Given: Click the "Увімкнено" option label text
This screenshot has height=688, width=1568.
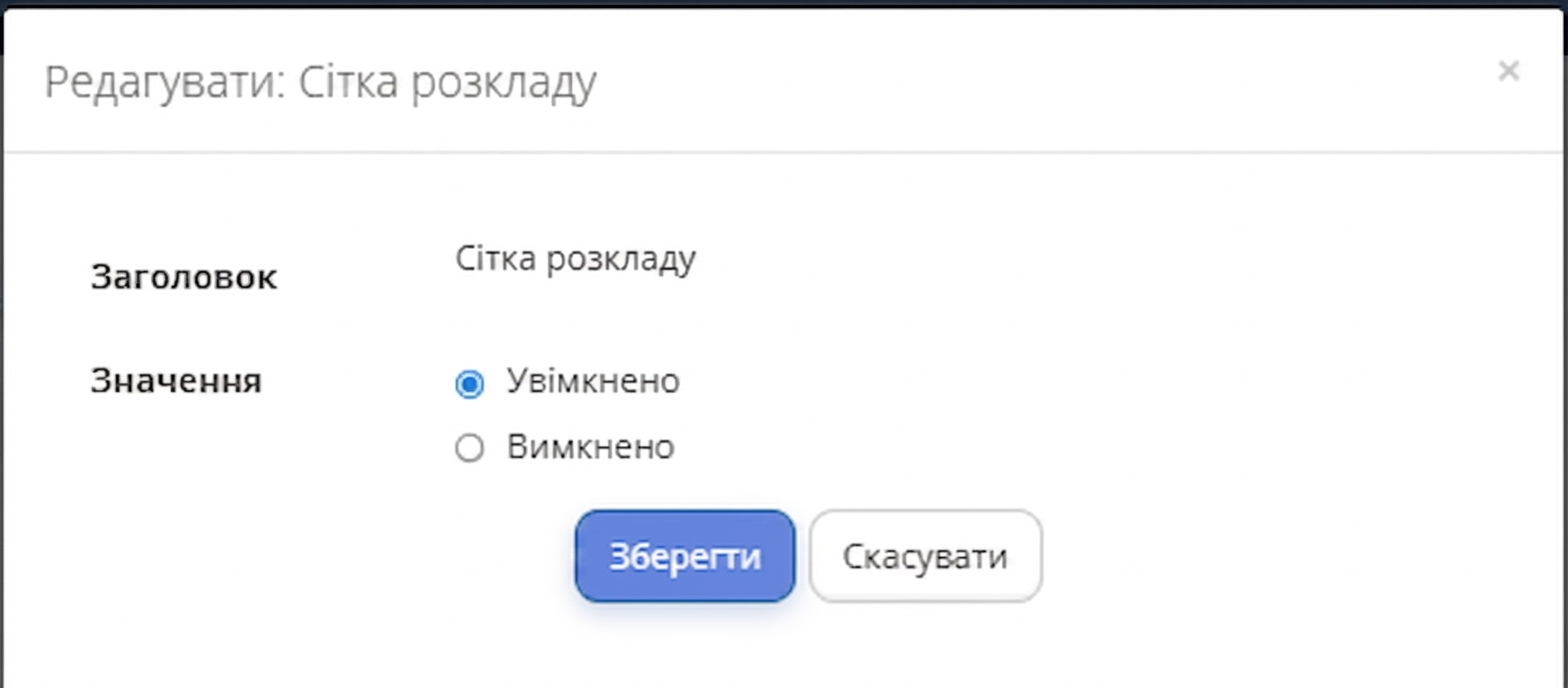Looking at the screenshot, I should (x=593, y=382).
